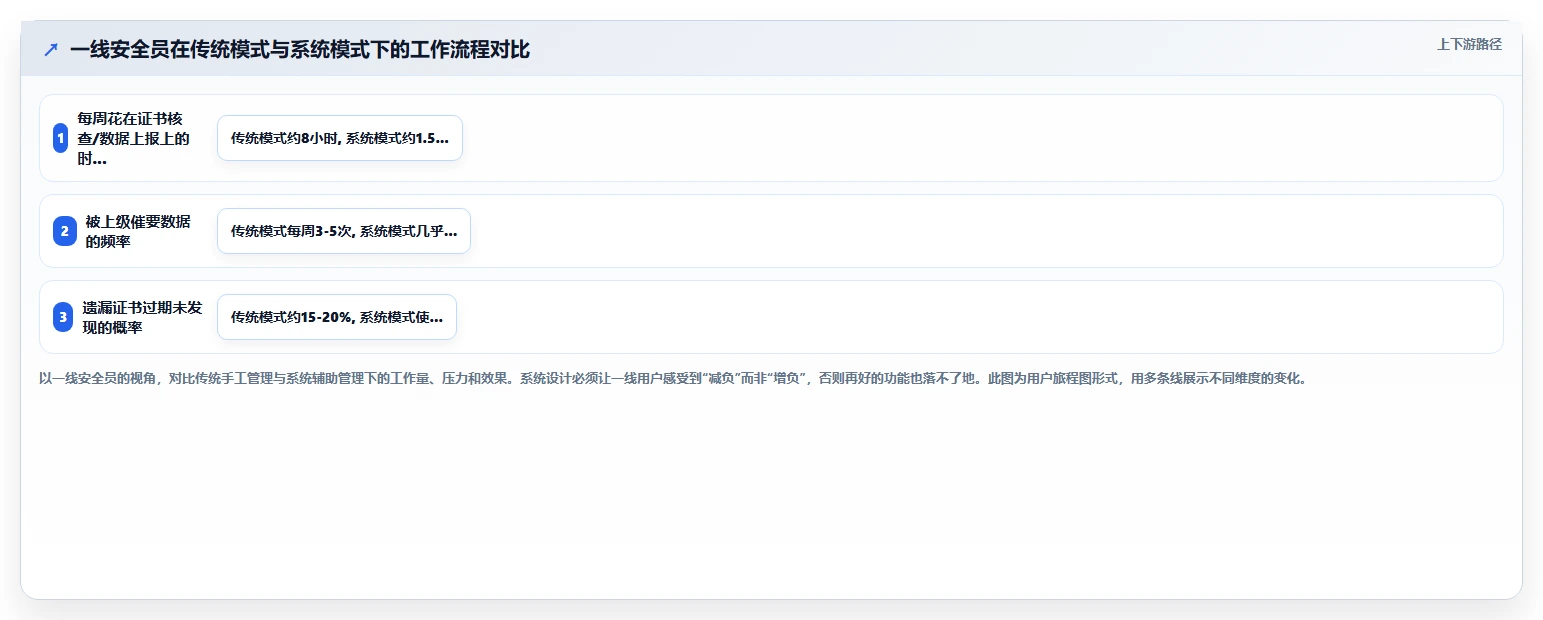This screenshot has height=620, width=1543.
Task: Click the description paragraph starting 以一线安全员的视角
Action: (x=673, y=379)
